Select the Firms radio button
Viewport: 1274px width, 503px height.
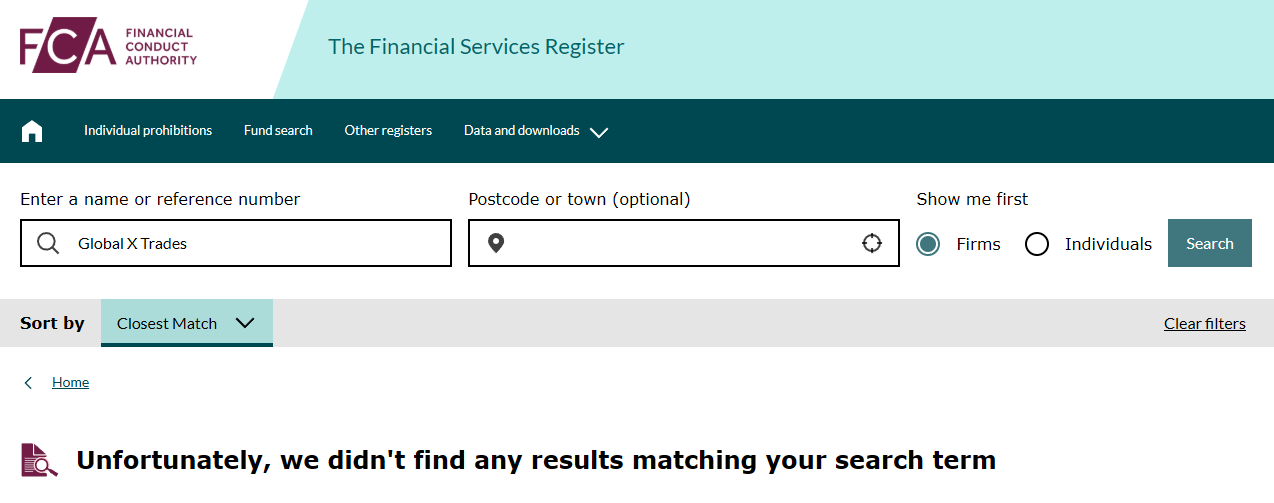928,244
